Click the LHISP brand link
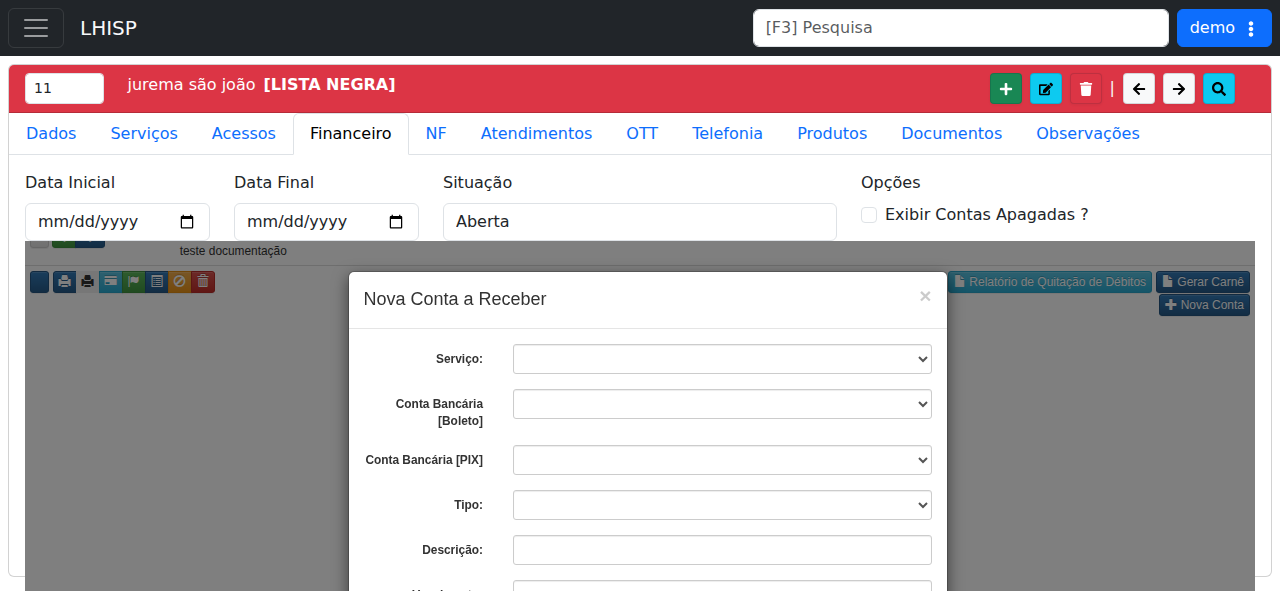Viewport: 1280px width, 598px height. pos(108,28)
